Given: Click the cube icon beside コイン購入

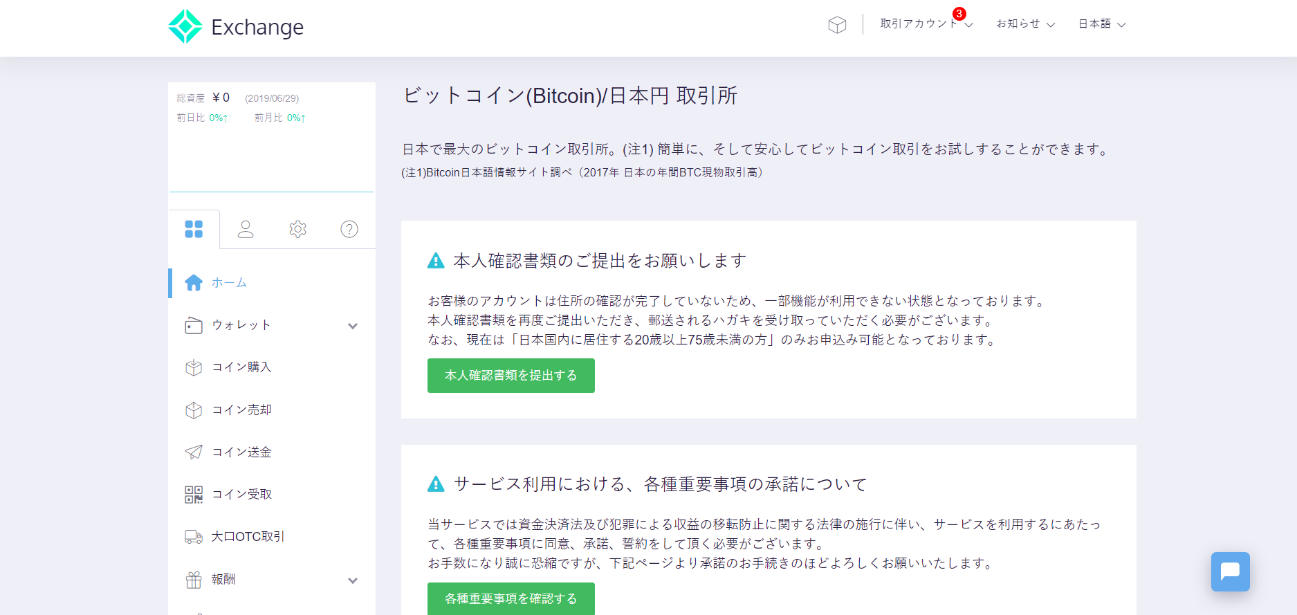Looking at the screenshot, I should 194,368.
